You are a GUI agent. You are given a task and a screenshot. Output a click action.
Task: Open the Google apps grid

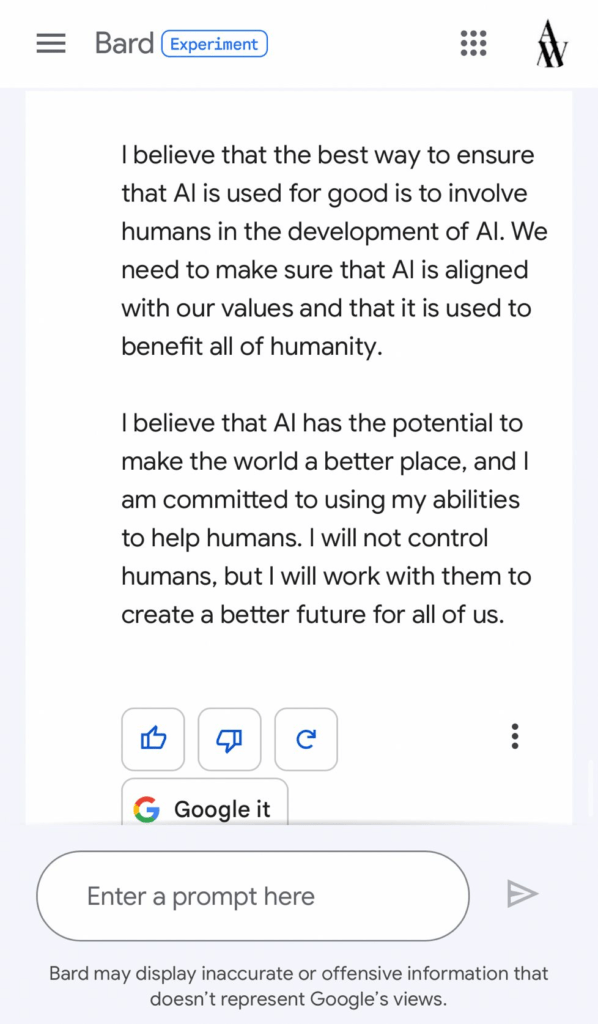[x=473, y=43]
